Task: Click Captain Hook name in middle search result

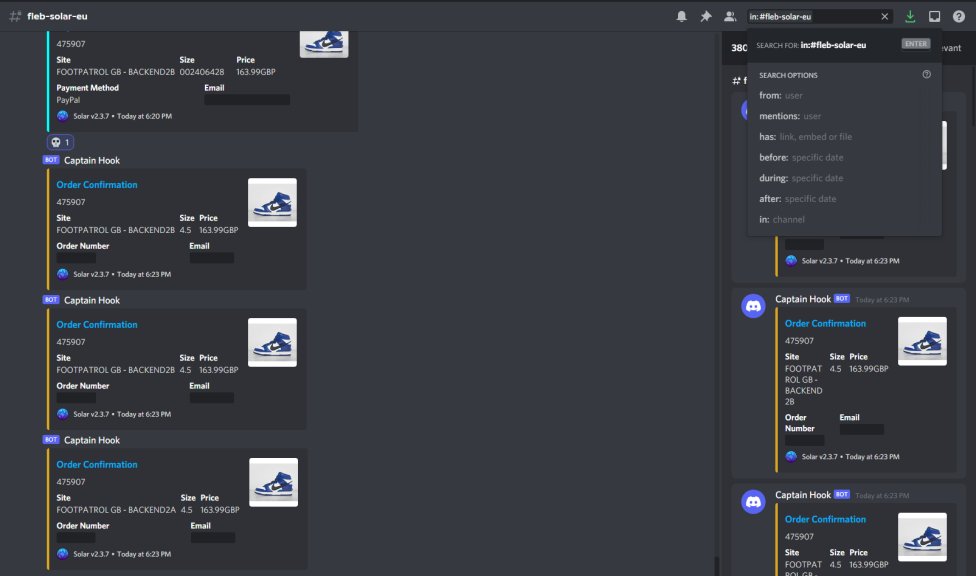Action: click(x=802, y=299)
